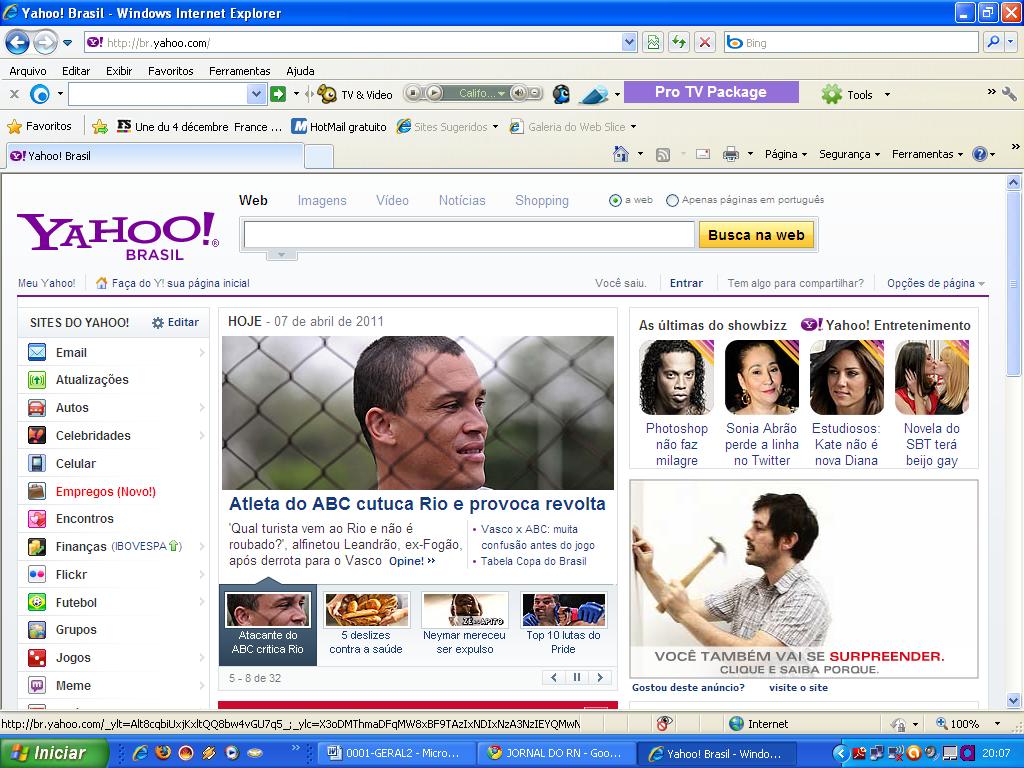Switch to JORNAL DO RN Chrome taskbar window
The height and width of the screenshot is (768, 1024).
555,753
